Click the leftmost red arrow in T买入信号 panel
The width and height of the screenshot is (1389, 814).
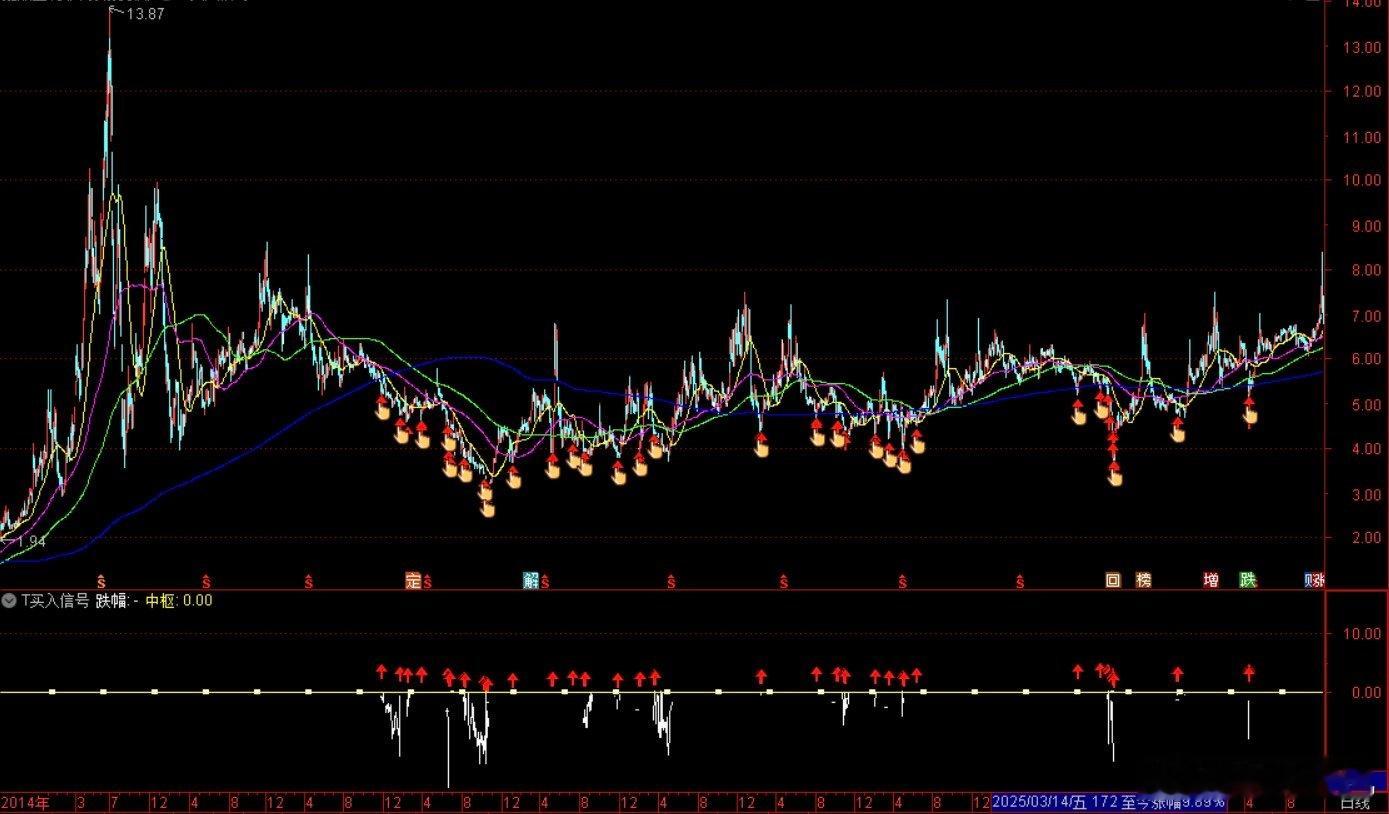(x=381, y=672)
